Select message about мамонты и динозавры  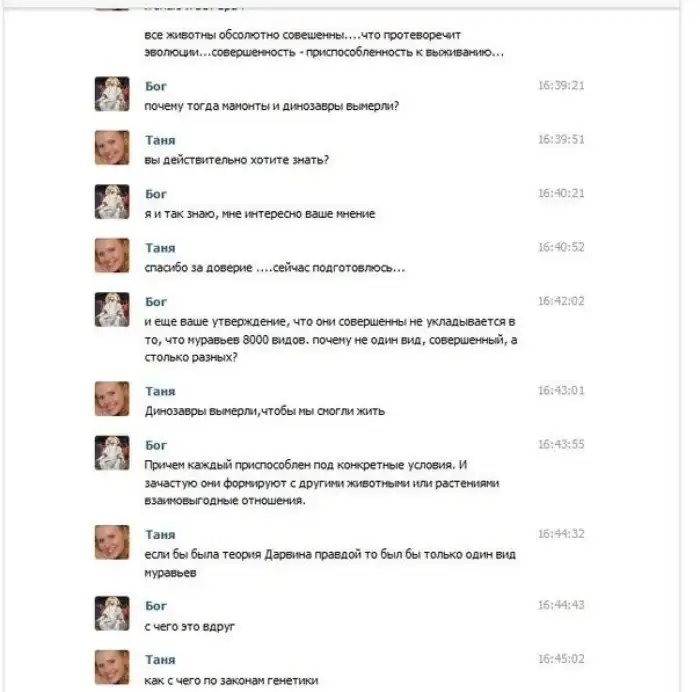pos(271,106)
